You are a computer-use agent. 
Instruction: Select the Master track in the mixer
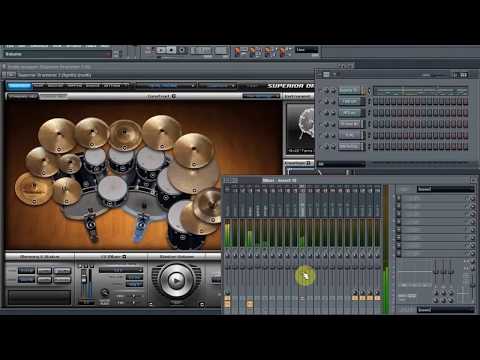[227, 202]
